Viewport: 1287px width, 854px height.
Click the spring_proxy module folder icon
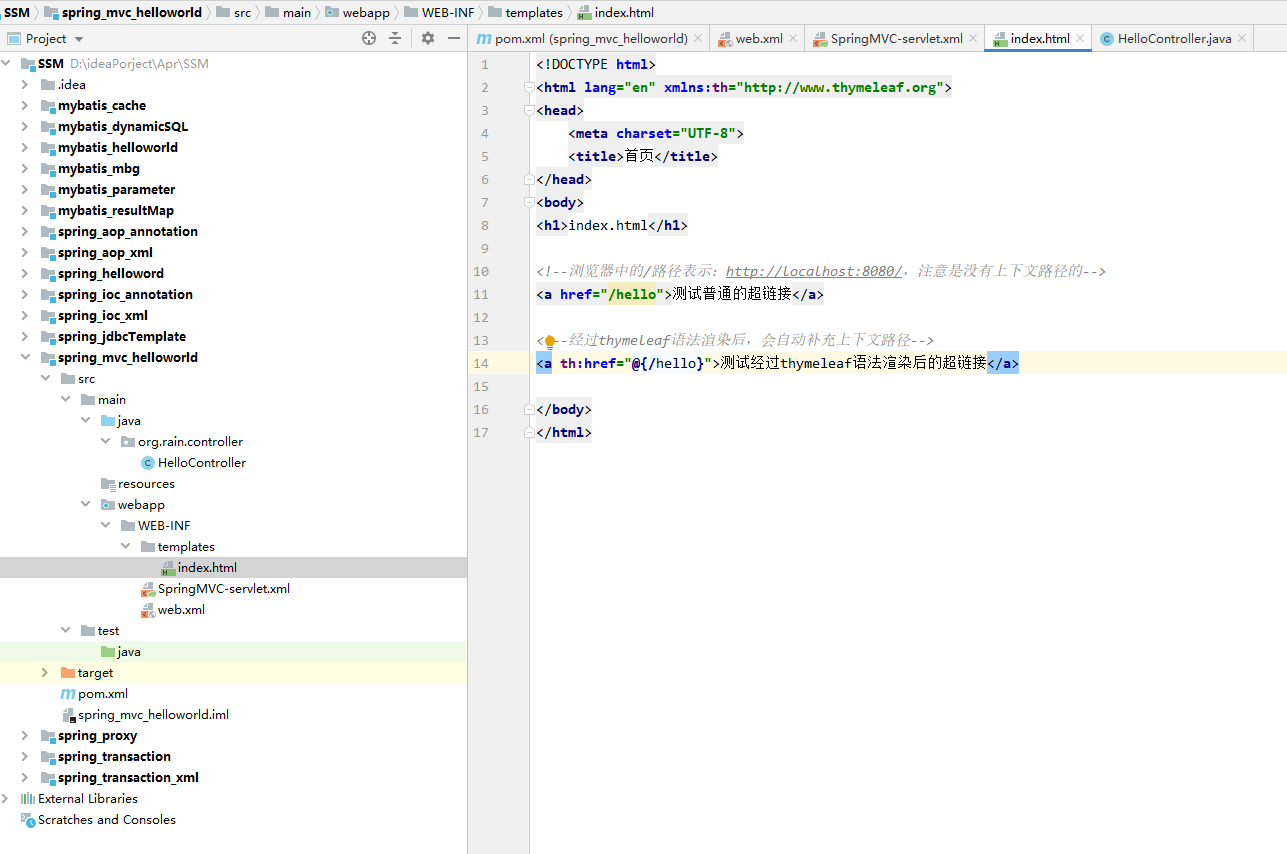tap(48, 736)
